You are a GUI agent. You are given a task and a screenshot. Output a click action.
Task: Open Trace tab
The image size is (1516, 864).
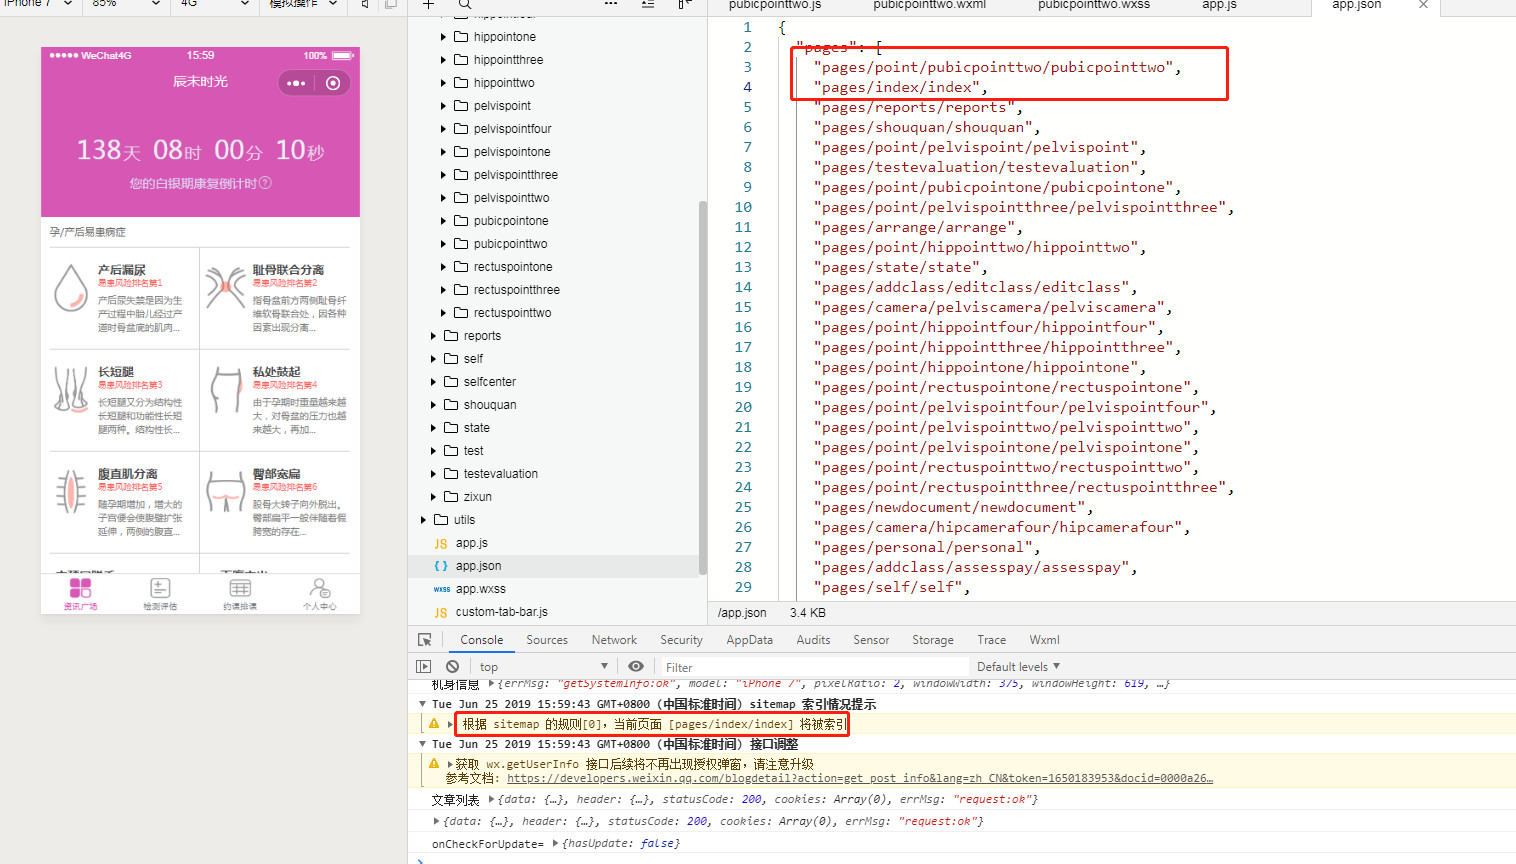pos(992,640)
